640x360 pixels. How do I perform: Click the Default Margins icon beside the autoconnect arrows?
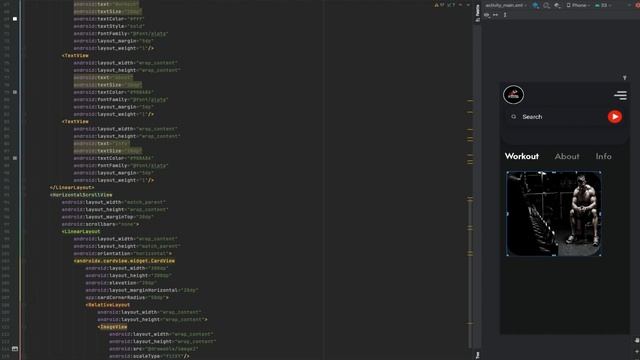tap(505, 15)
